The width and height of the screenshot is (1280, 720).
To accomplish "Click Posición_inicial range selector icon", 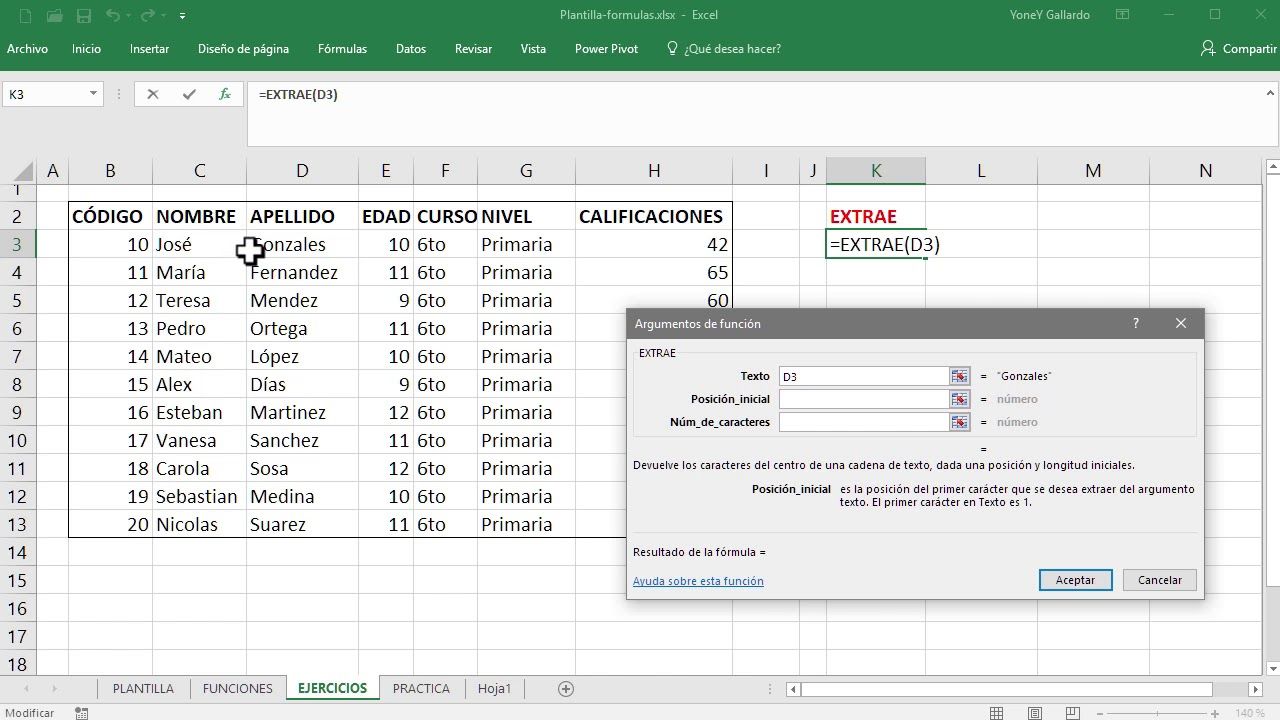I will coord(960,399).
